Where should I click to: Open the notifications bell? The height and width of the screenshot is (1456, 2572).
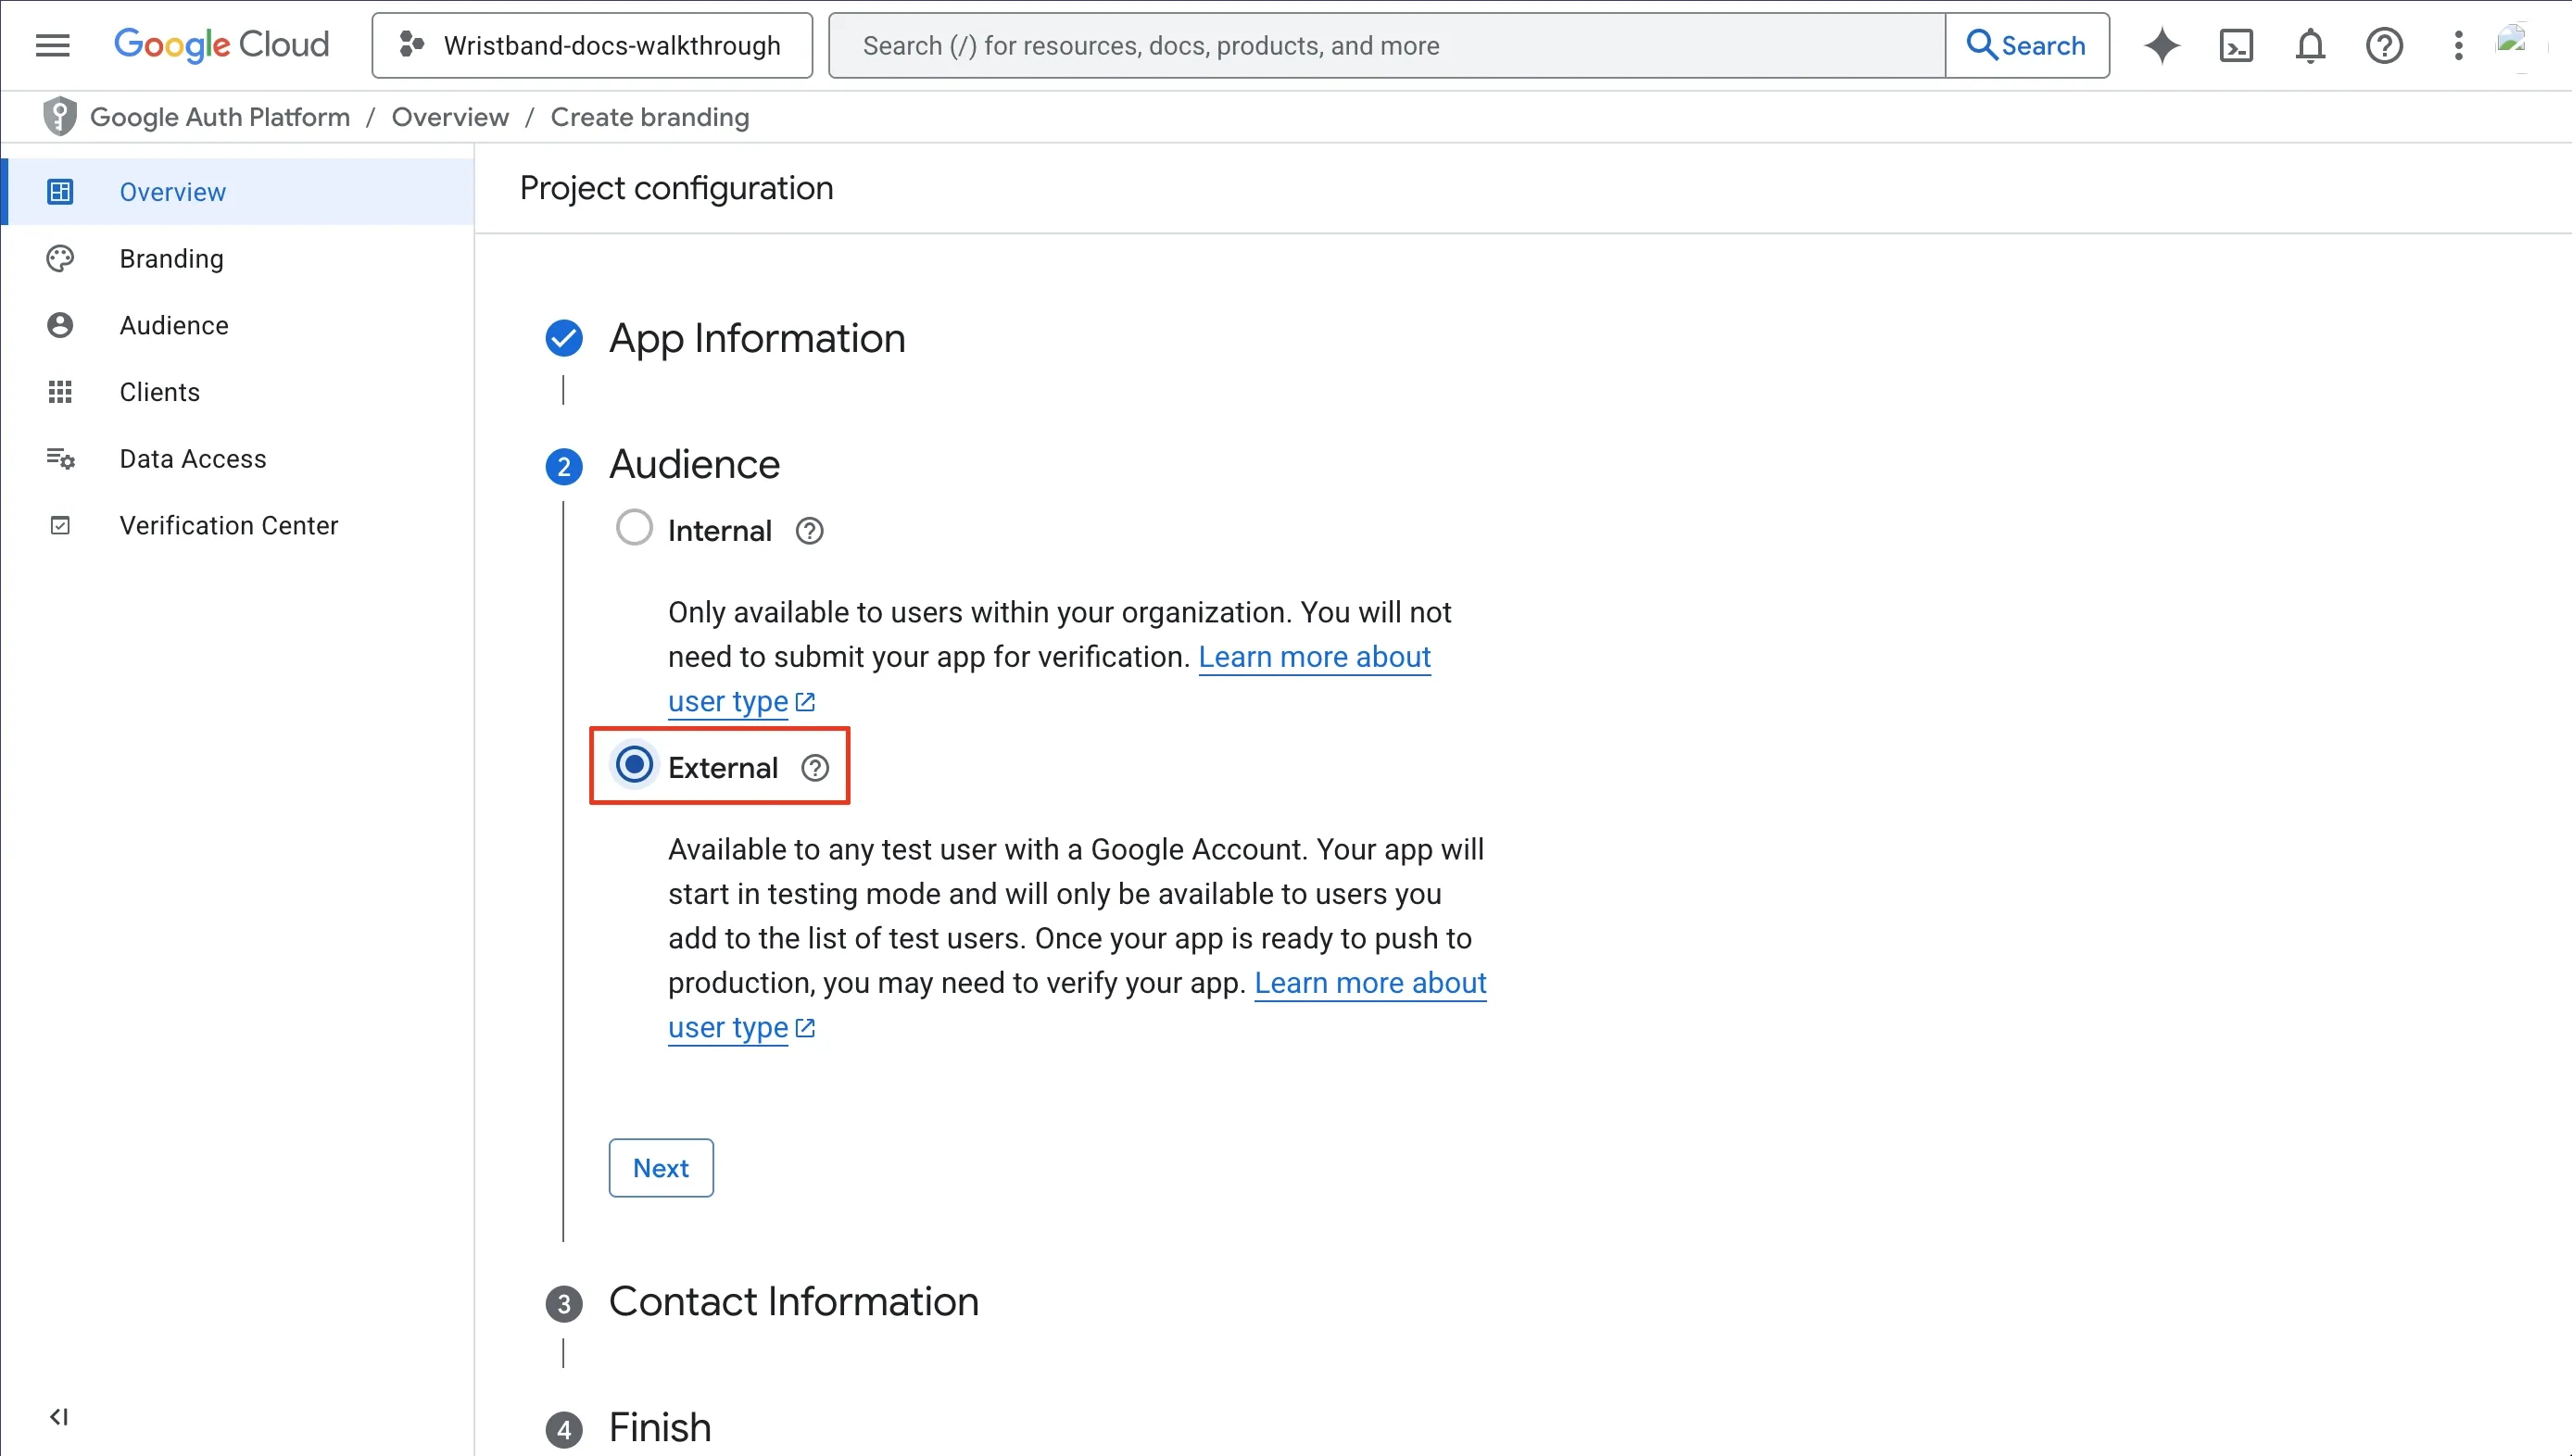2310,45
